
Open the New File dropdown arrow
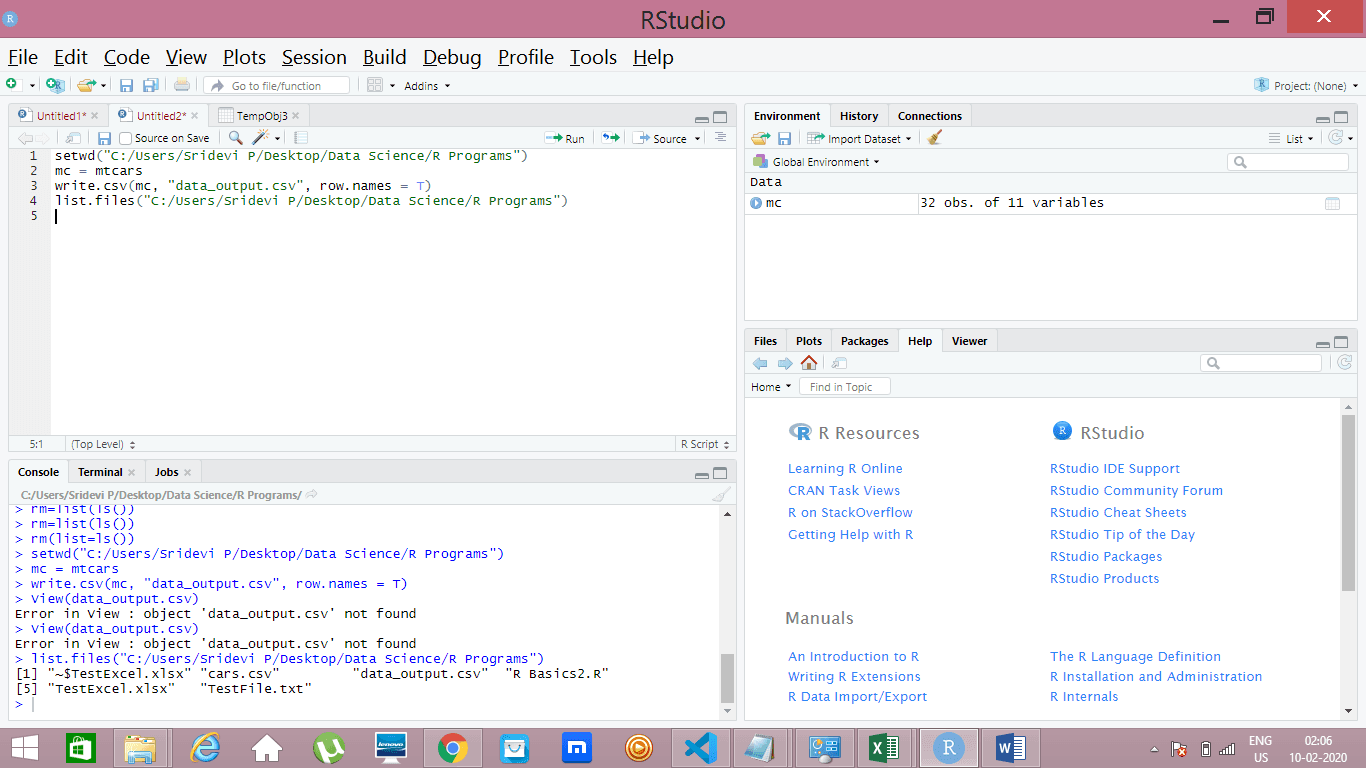[x=33, y=86]
